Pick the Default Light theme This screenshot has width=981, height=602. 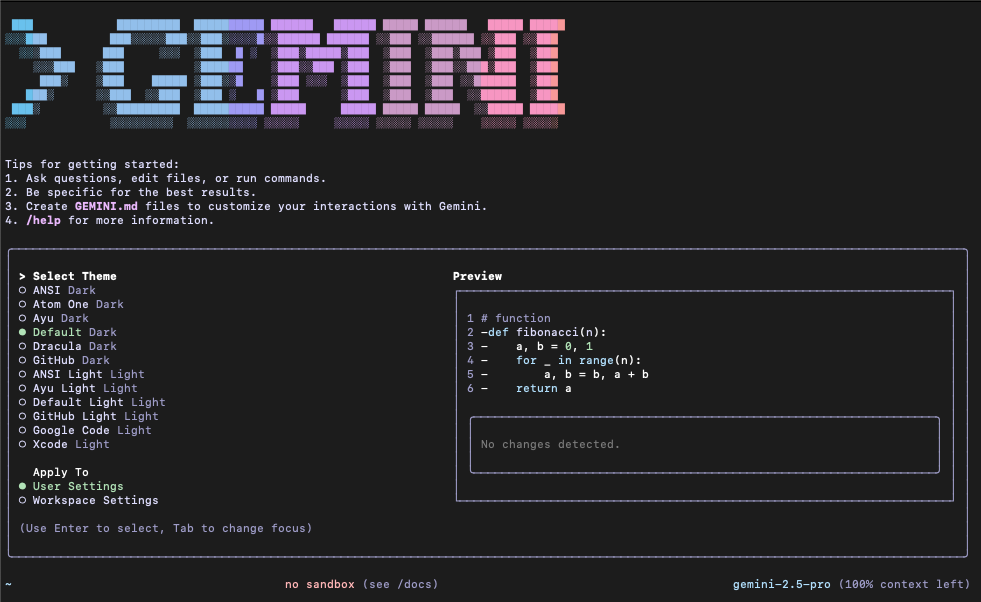[93, 402]
